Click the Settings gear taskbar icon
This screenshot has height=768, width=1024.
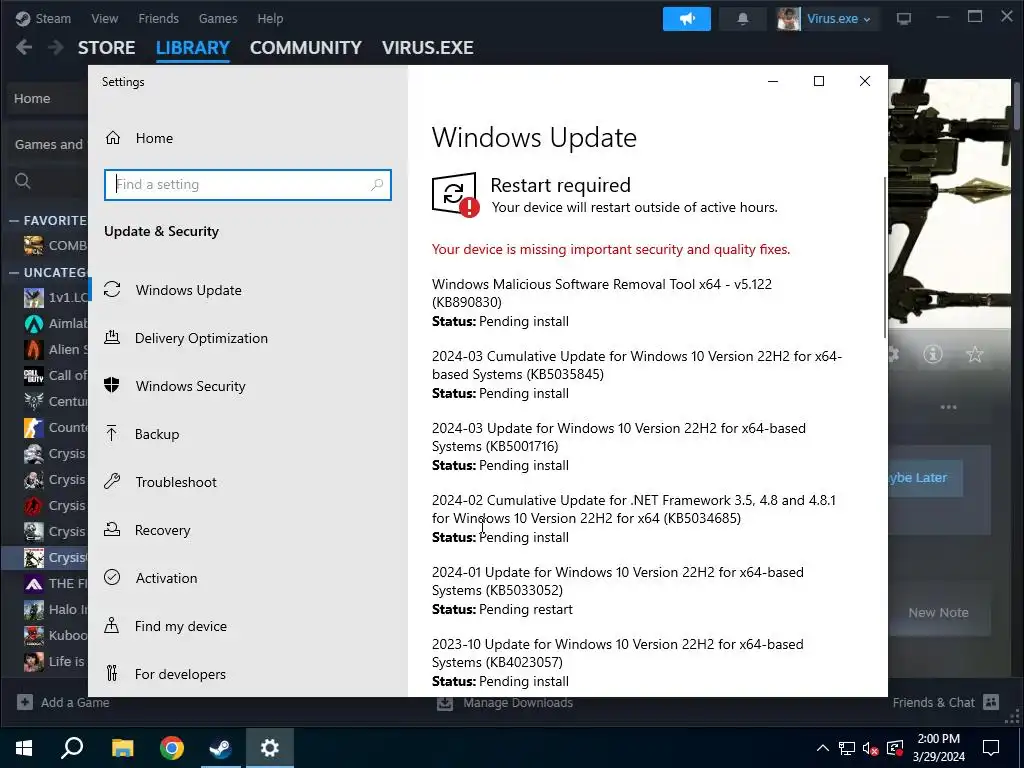coord(270,748)
